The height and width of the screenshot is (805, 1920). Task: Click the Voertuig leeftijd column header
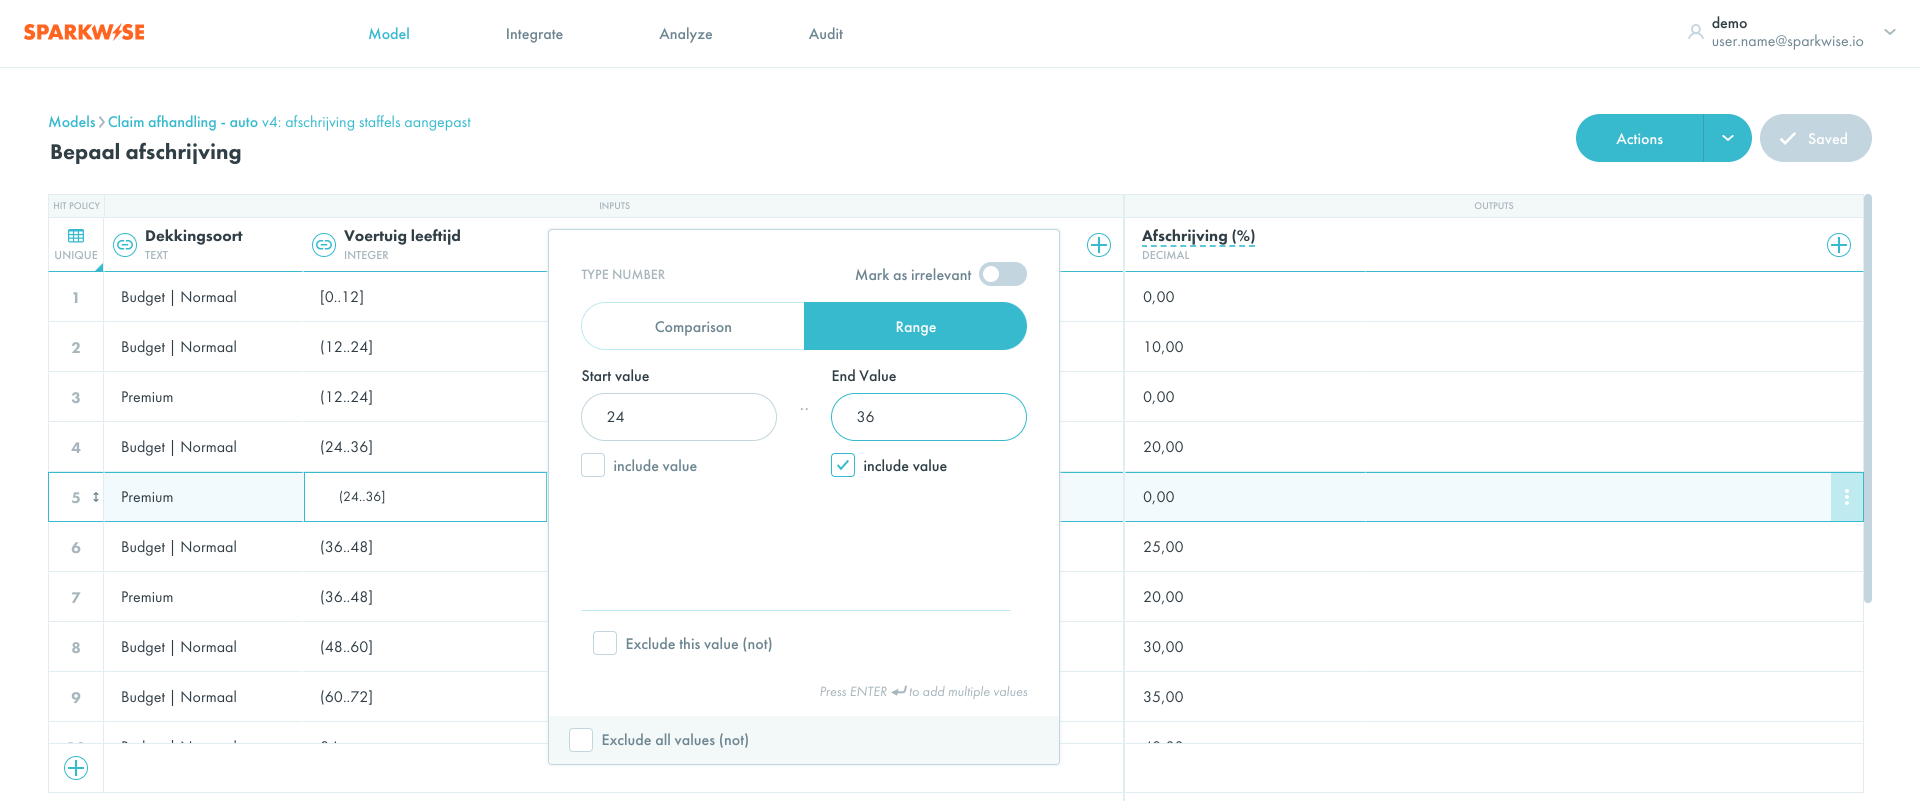[x=402, y=236]
